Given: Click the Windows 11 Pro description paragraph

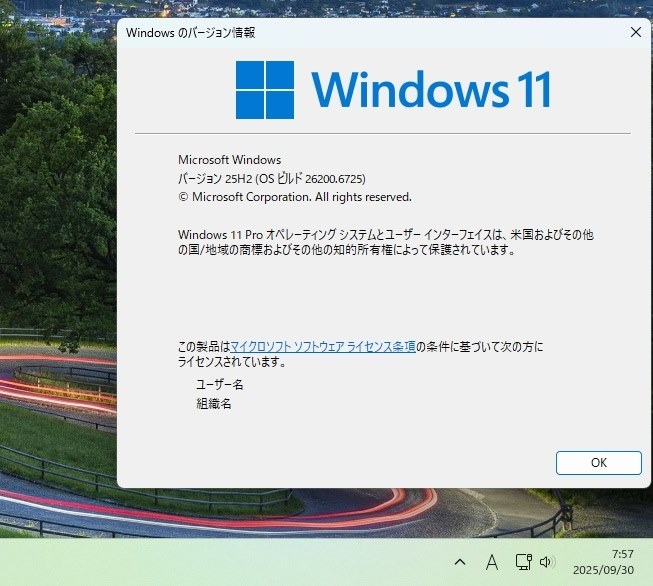Looking at the screenshot, I should [x=385, y=242].
